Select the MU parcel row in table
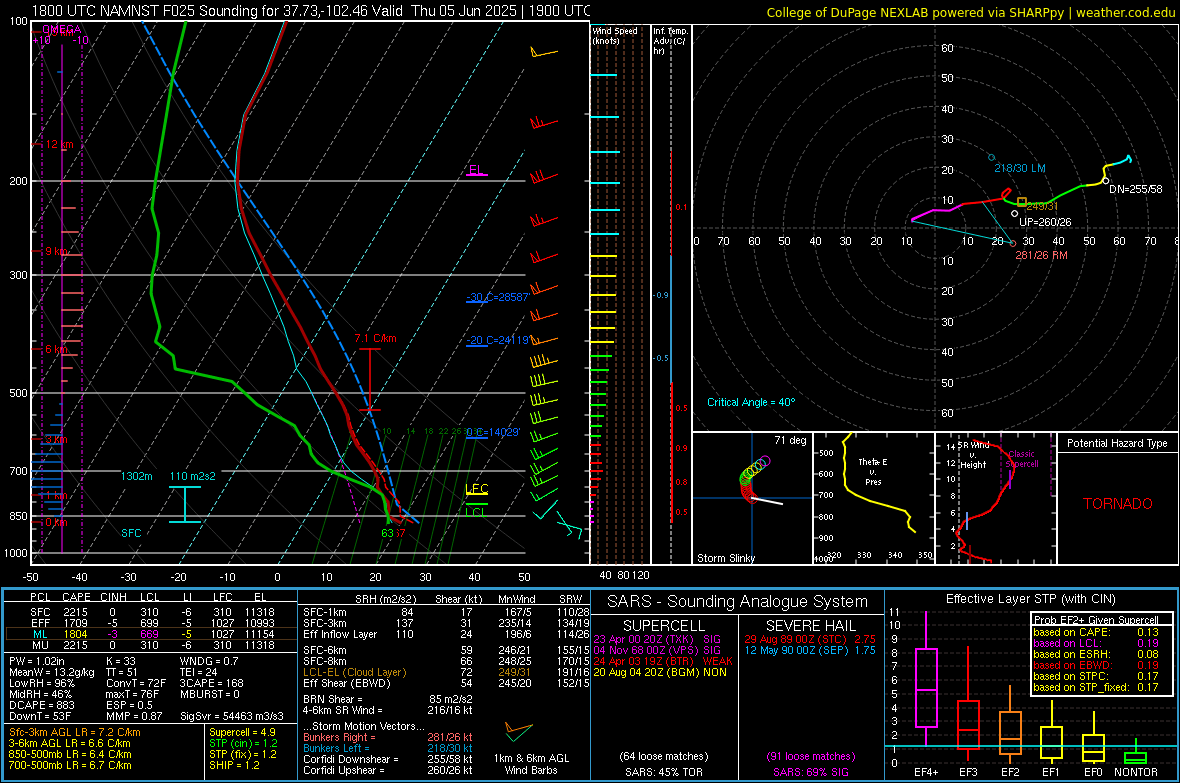The image size is (1180, 783). 151,645
